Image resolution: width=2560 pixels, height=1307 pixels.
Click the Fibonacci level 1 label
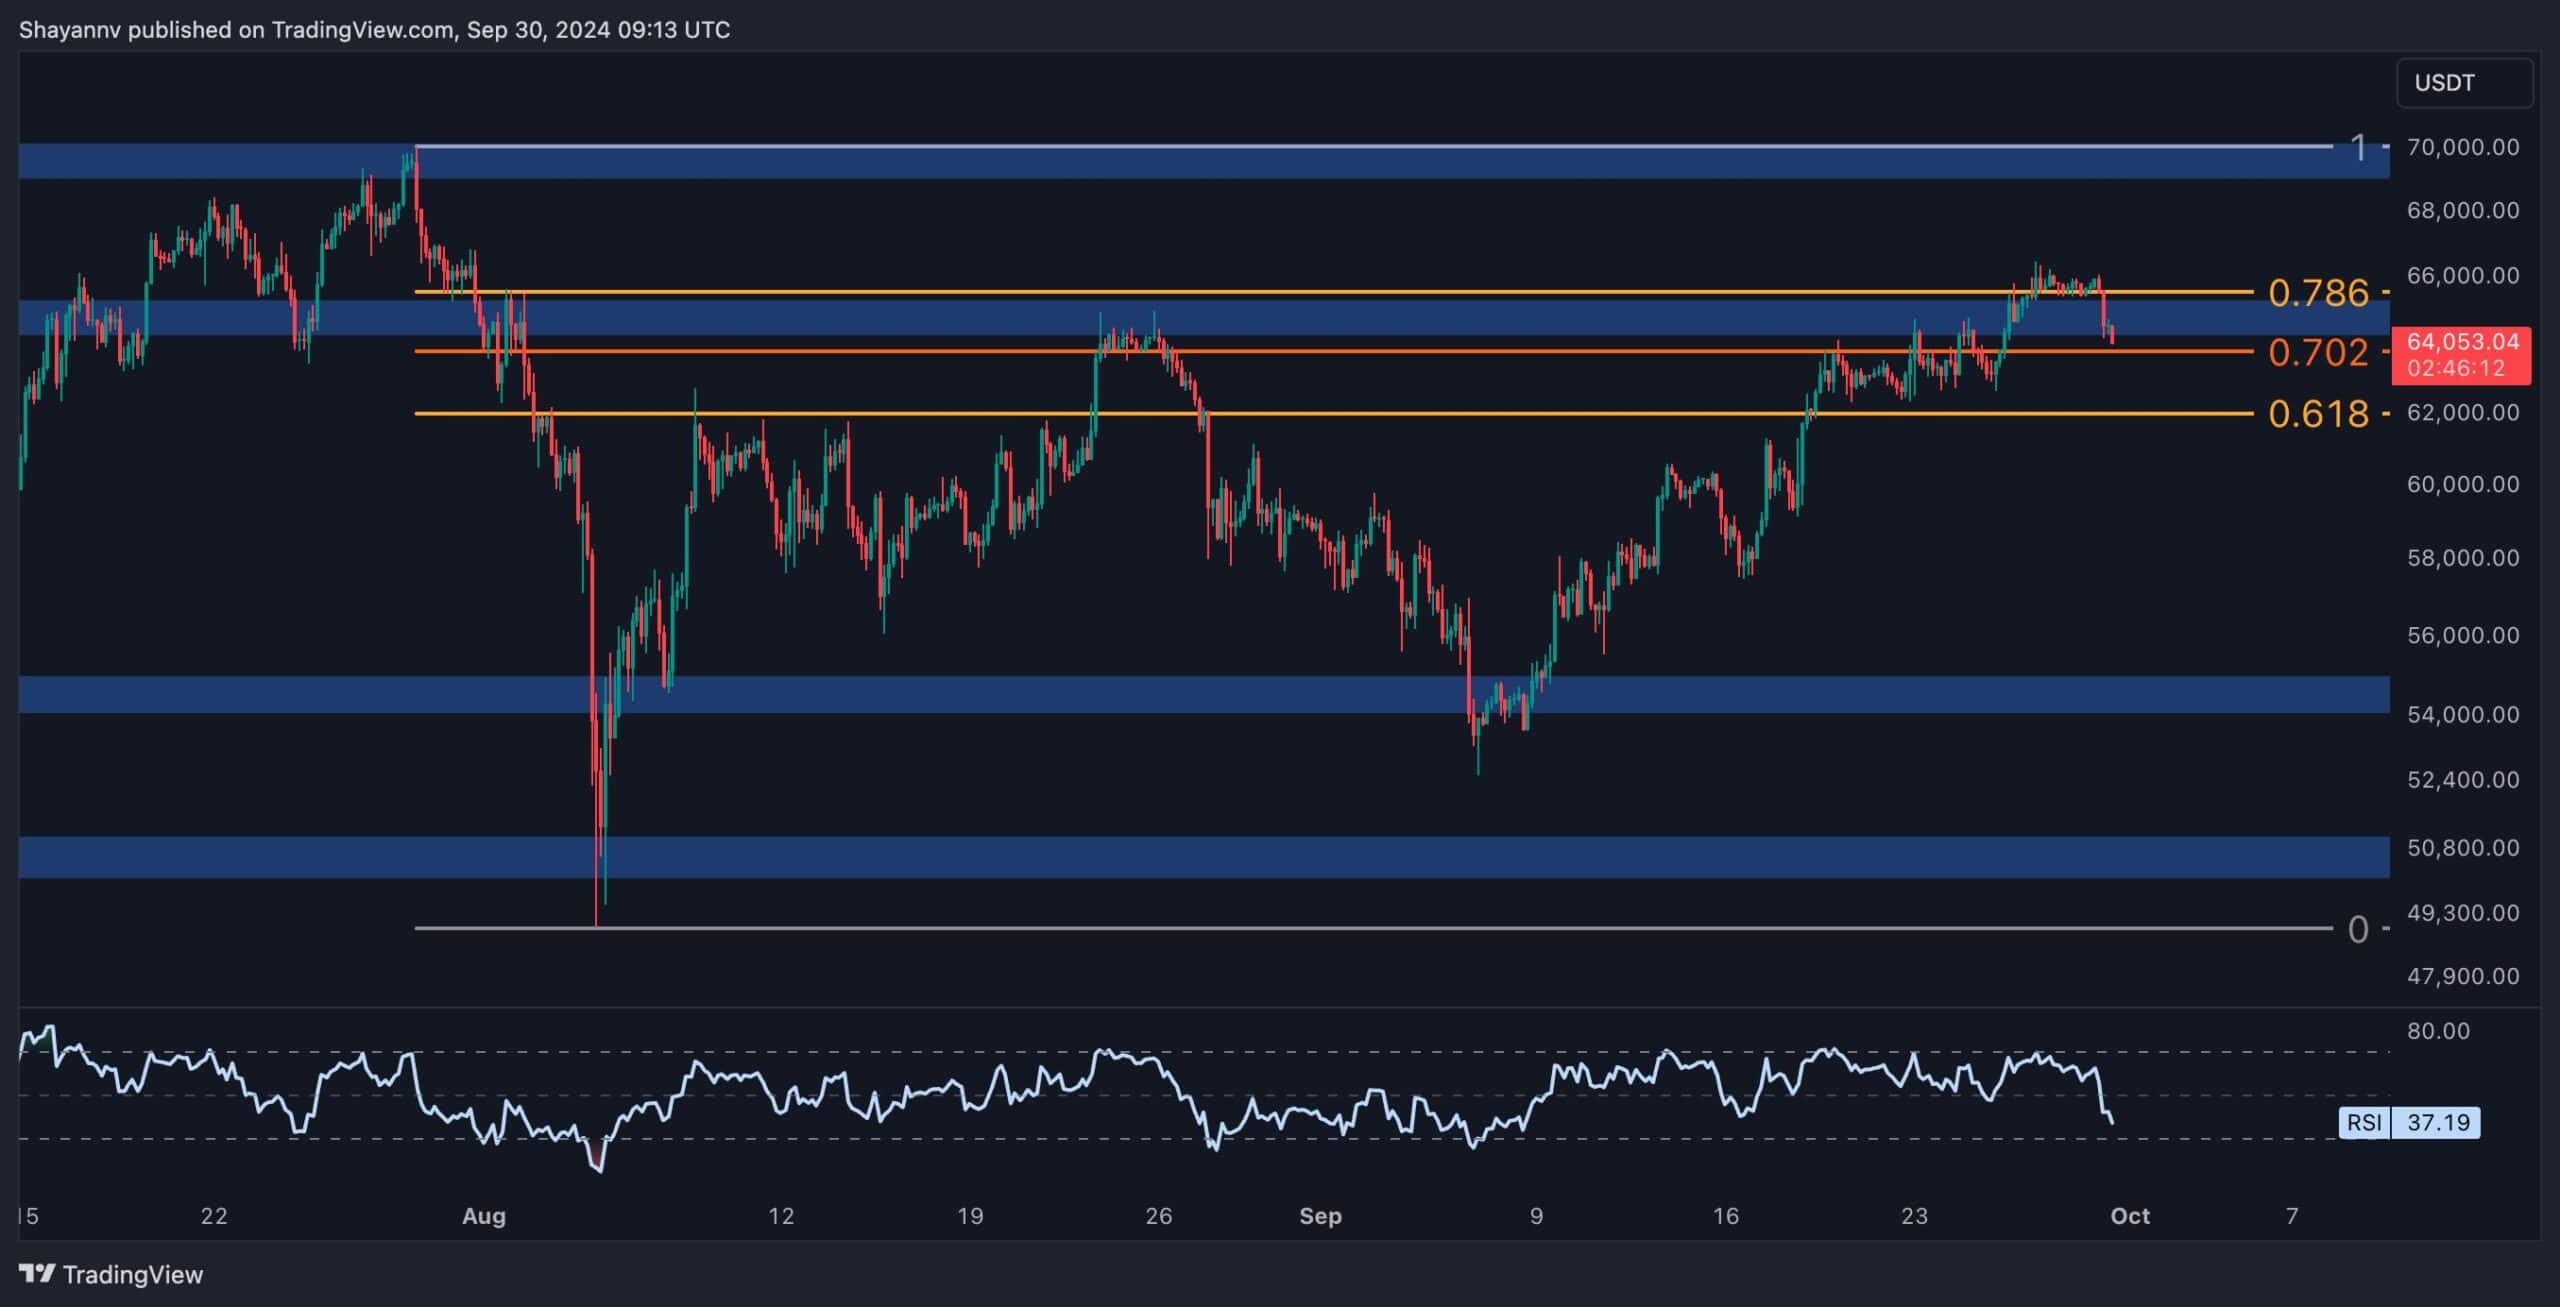[x=2360, y=148]
